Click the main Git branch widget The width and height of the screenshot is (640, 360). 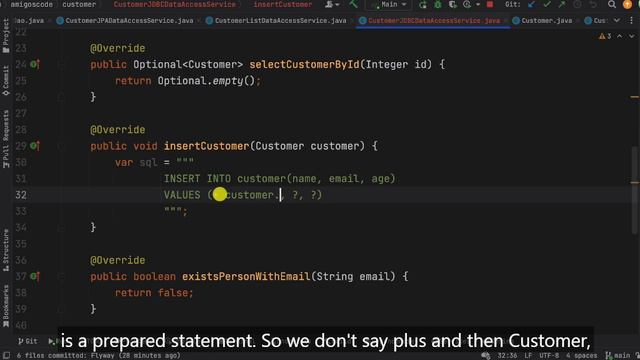point(619,356)
